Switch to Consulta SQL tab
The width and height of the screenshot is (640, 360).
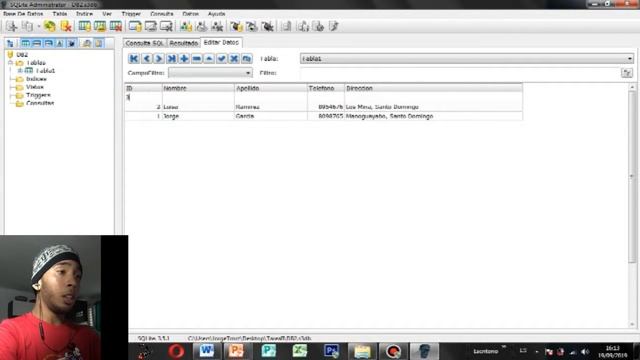coord(144,43)
